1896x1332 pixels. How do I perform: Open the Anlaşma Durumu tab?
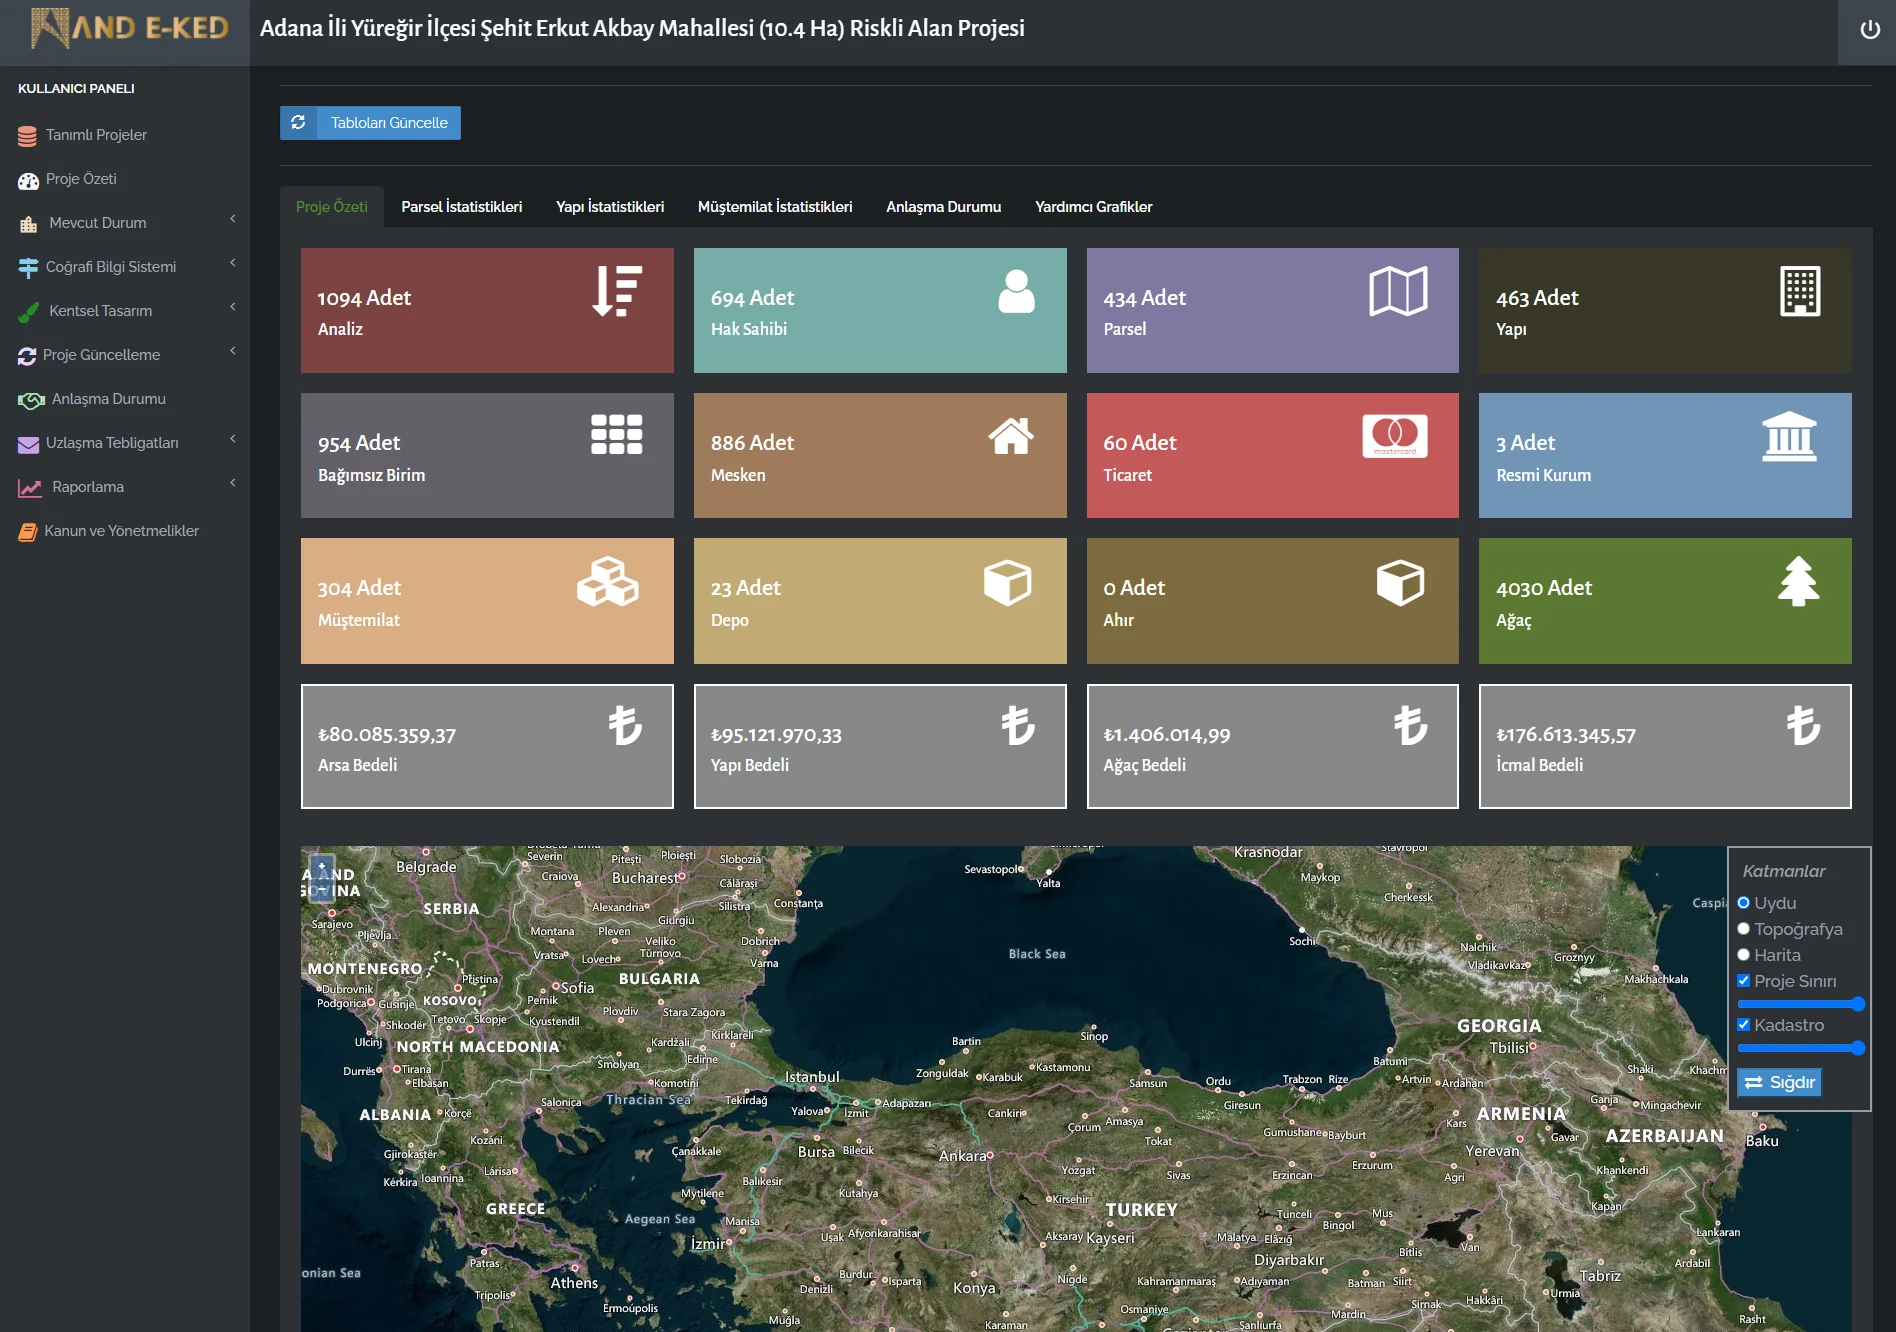click(943, 207)
